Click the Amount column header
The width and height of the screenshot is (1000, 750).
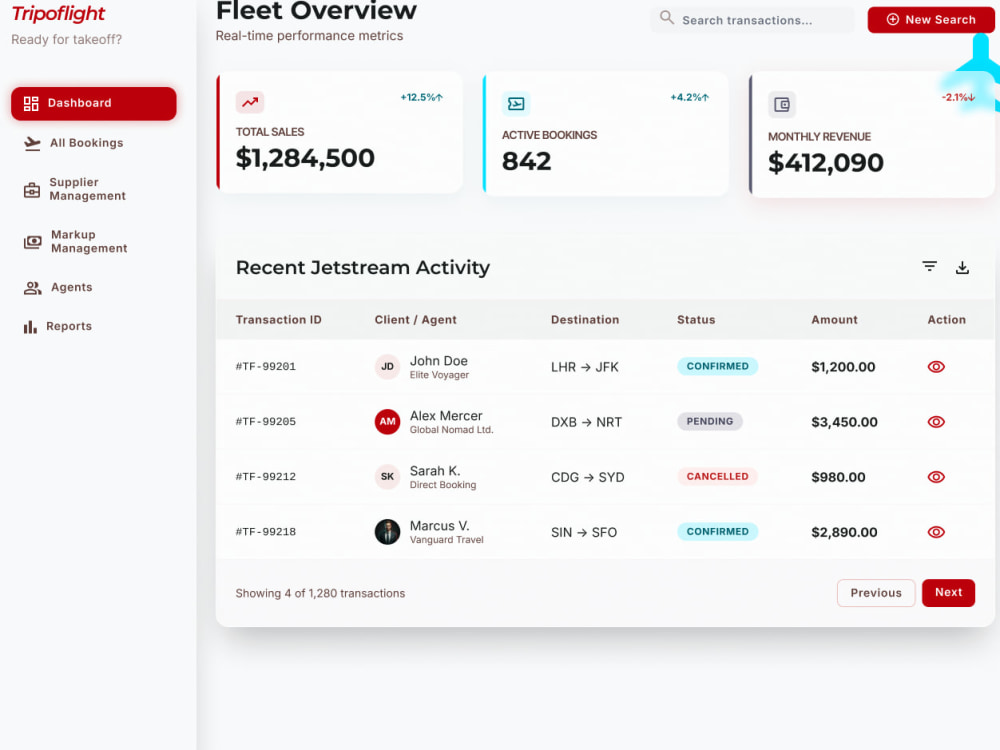[x=834, y=320]
